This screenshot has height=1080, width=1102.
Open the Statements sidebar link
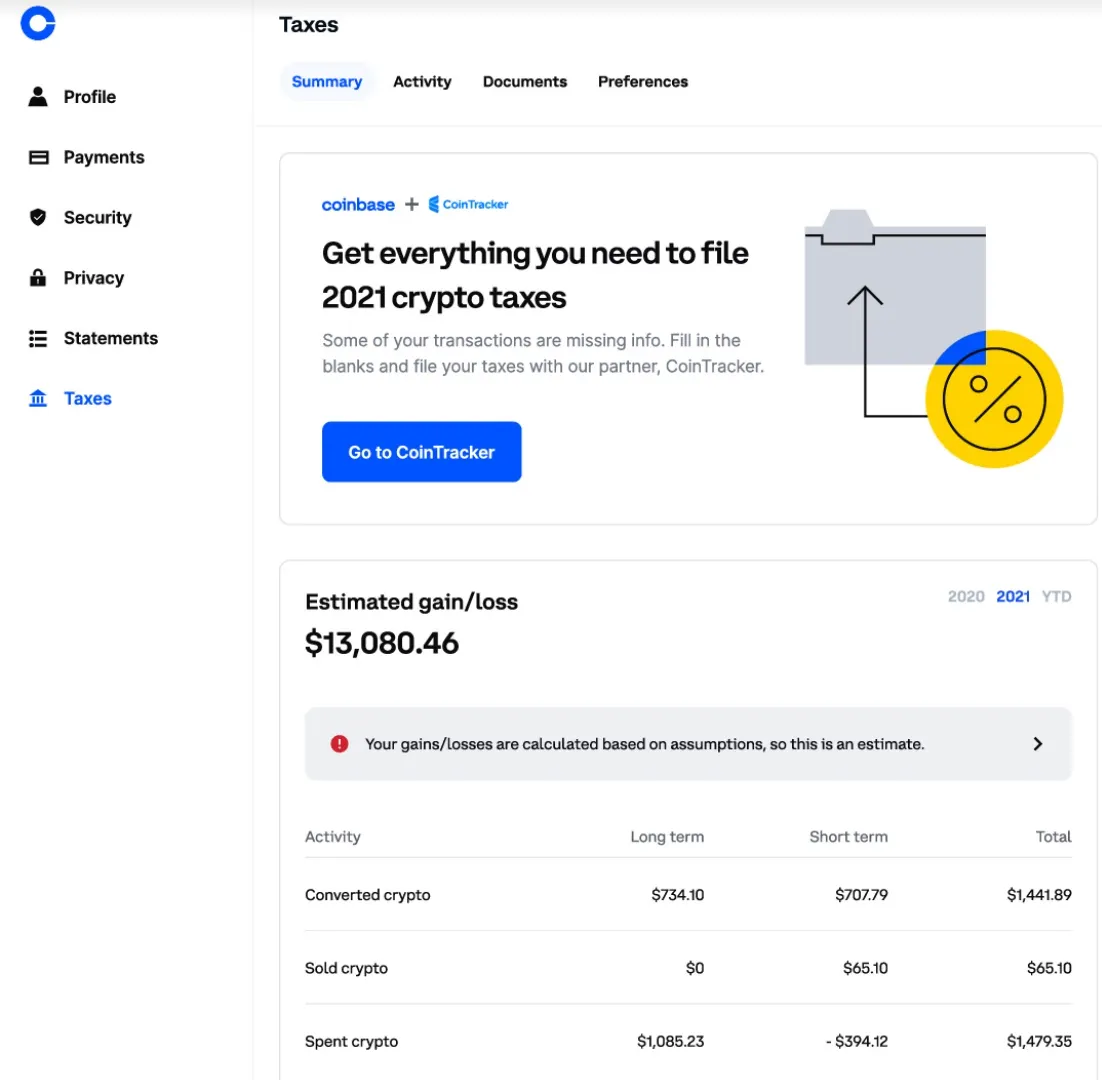pos(110,338)
